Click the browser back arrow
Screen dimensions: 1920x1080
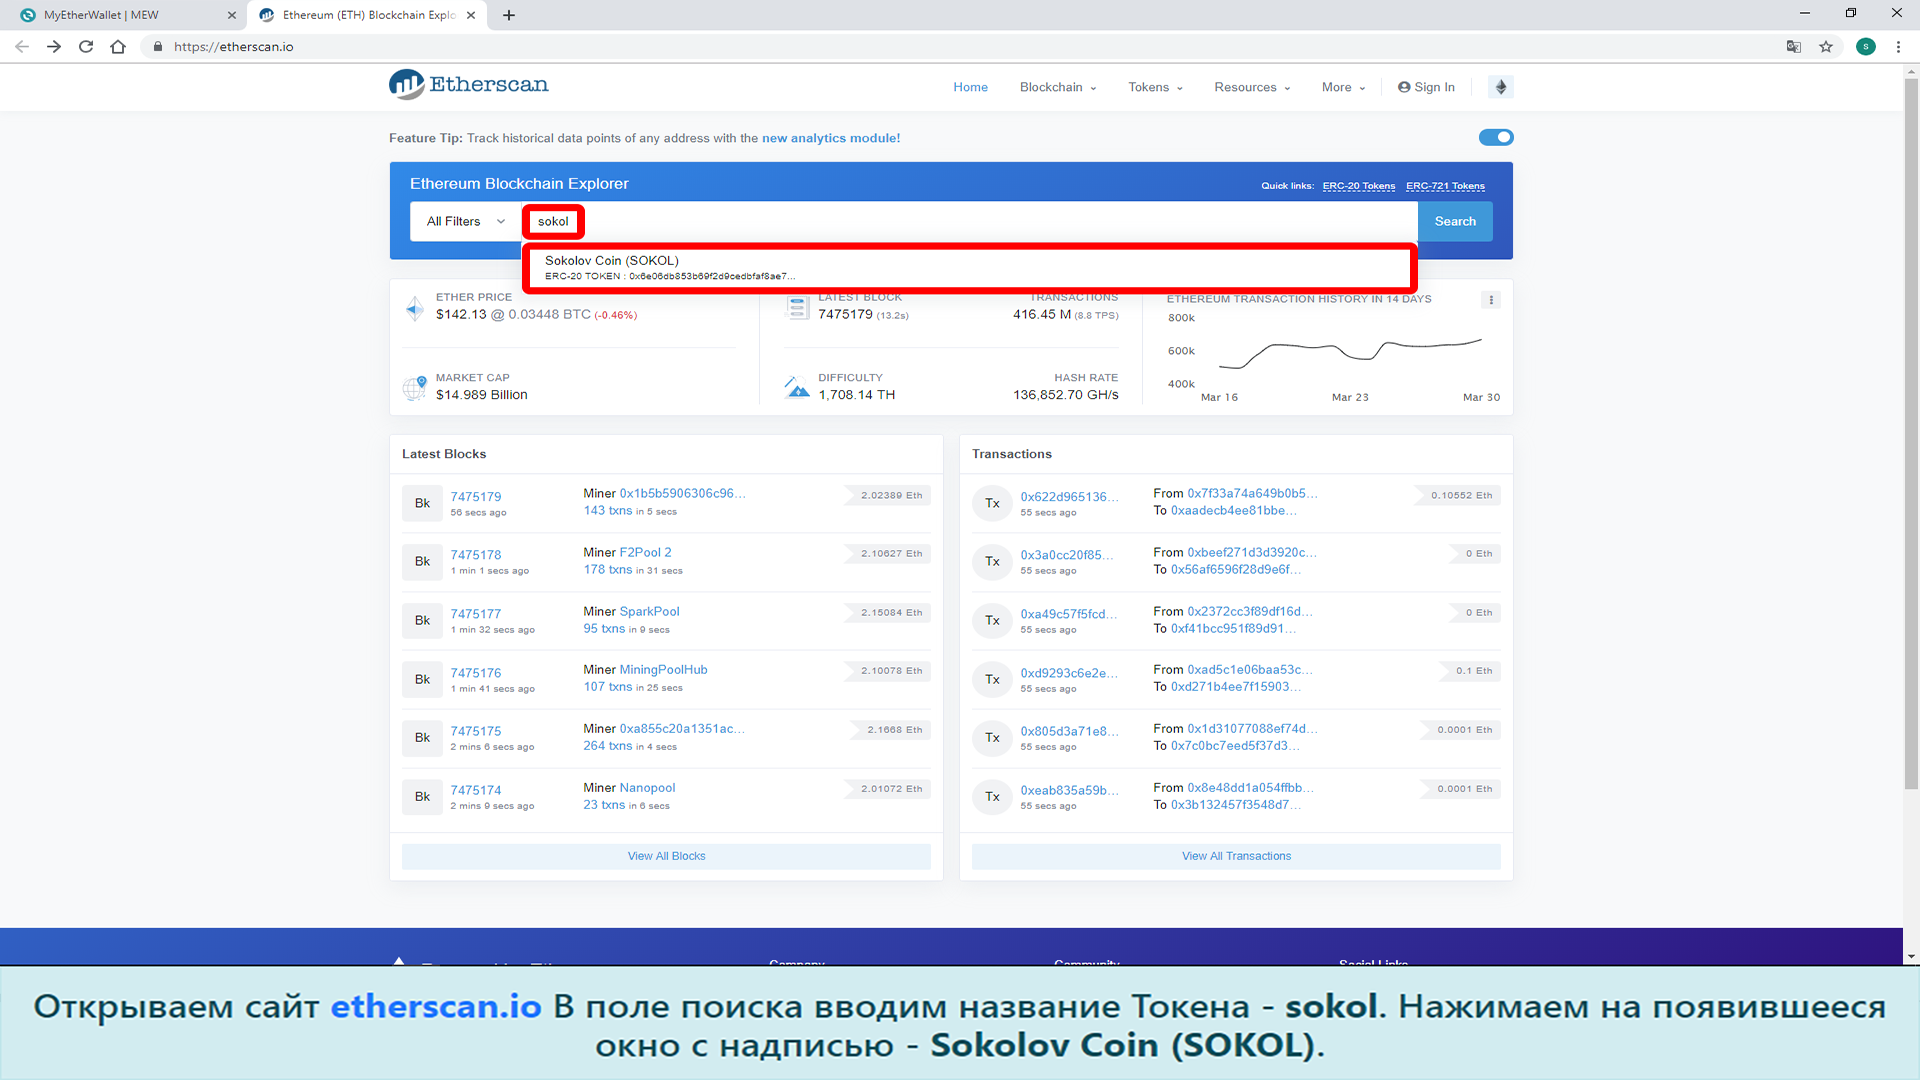click(22, 47)
